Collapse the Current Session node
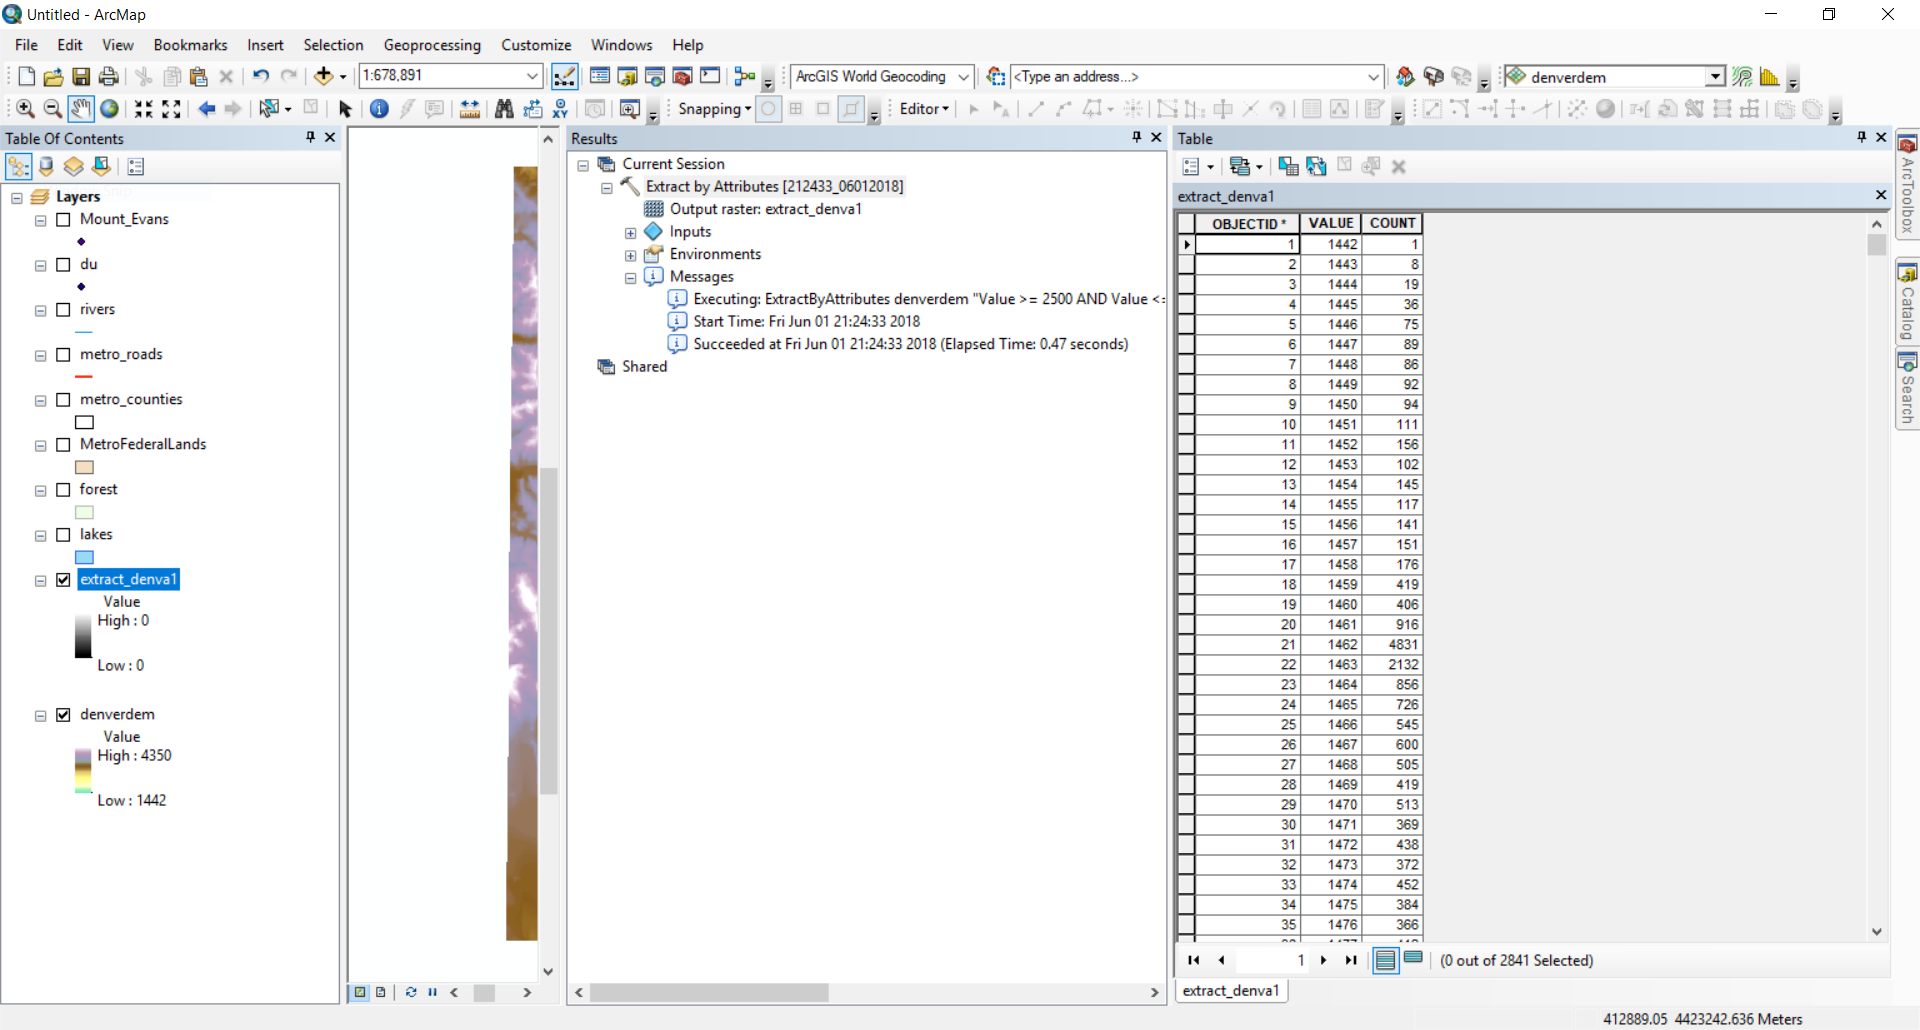 click(583, 166)
